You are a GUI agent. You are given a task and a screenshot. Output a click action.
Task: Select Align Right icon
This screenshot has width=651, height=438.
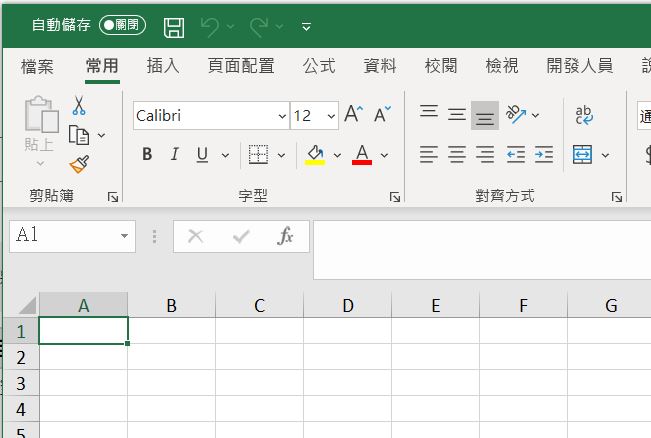coord(485,154)
